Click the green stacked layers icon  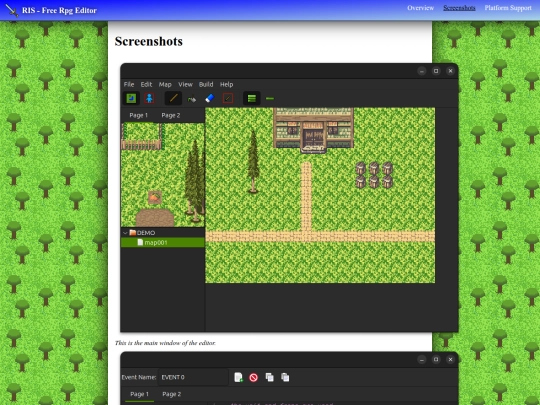[x=252, y=98]
